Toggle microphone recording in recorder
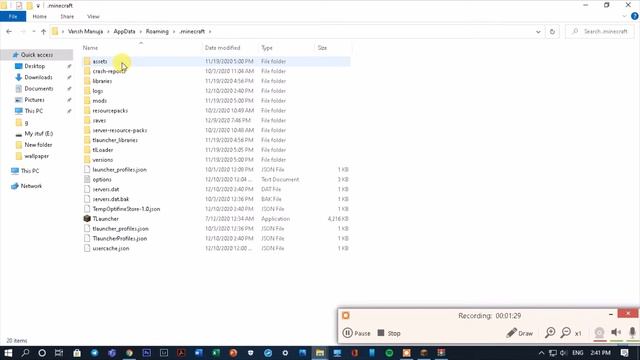 (x=632, y=332)
